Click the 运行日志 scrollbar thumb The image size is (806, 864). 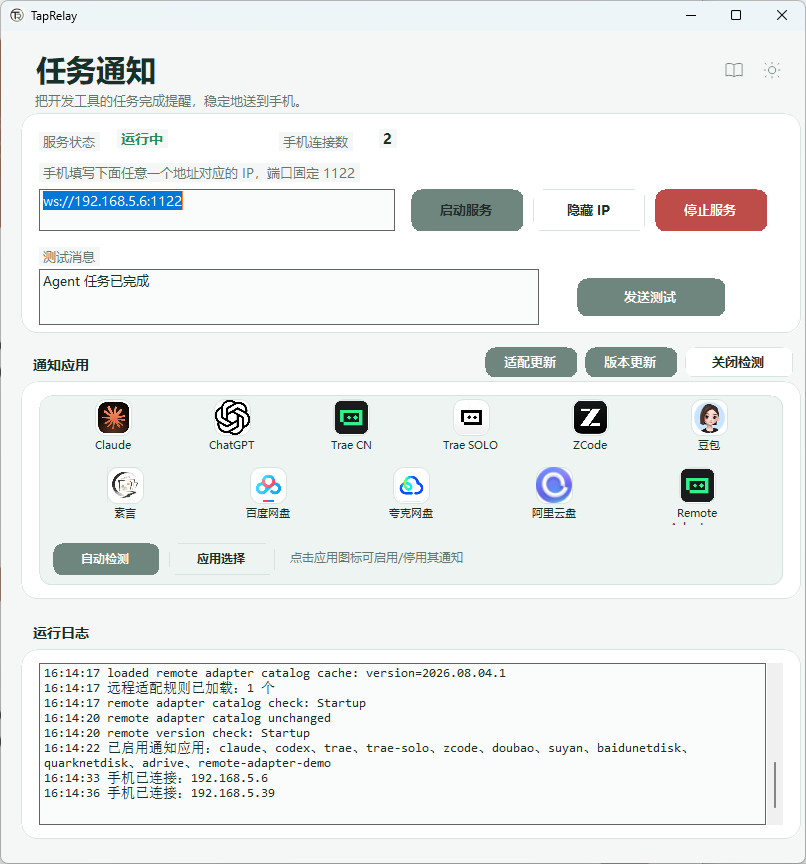775,785
